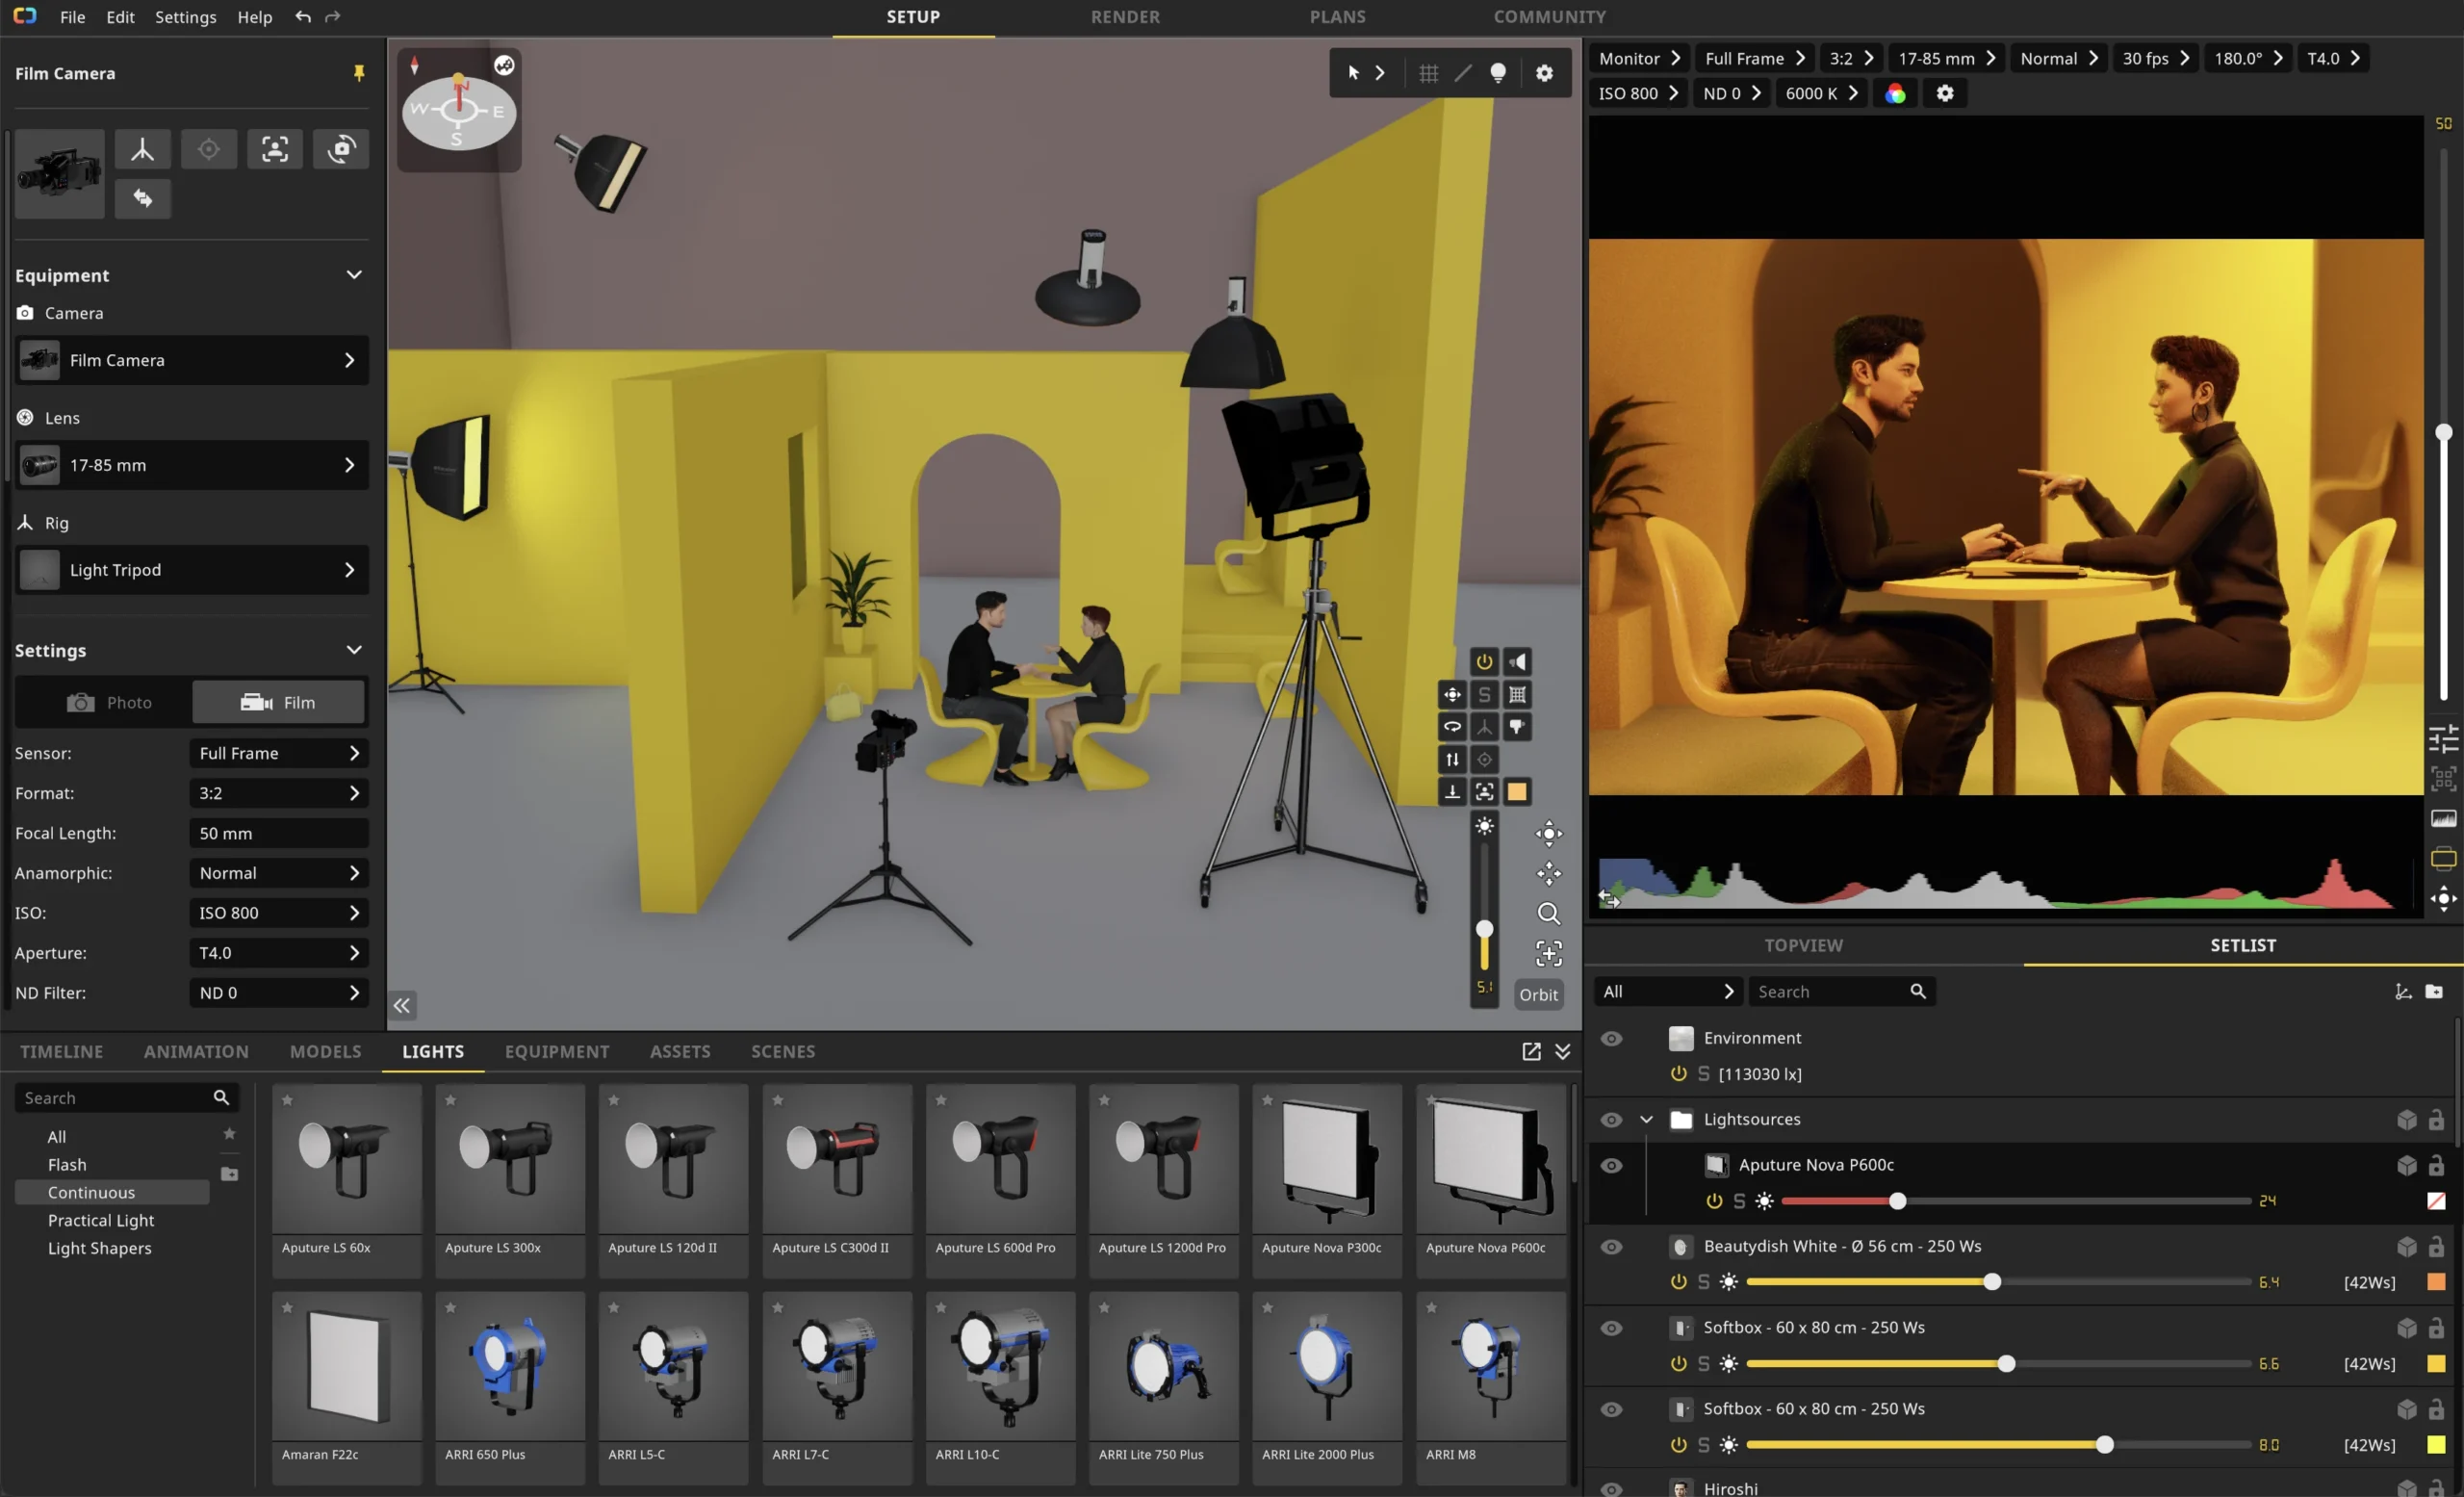Switch the camera settings to Photo mode
The height and width of the screenshot is (1497, 2464).
[108, 703]
